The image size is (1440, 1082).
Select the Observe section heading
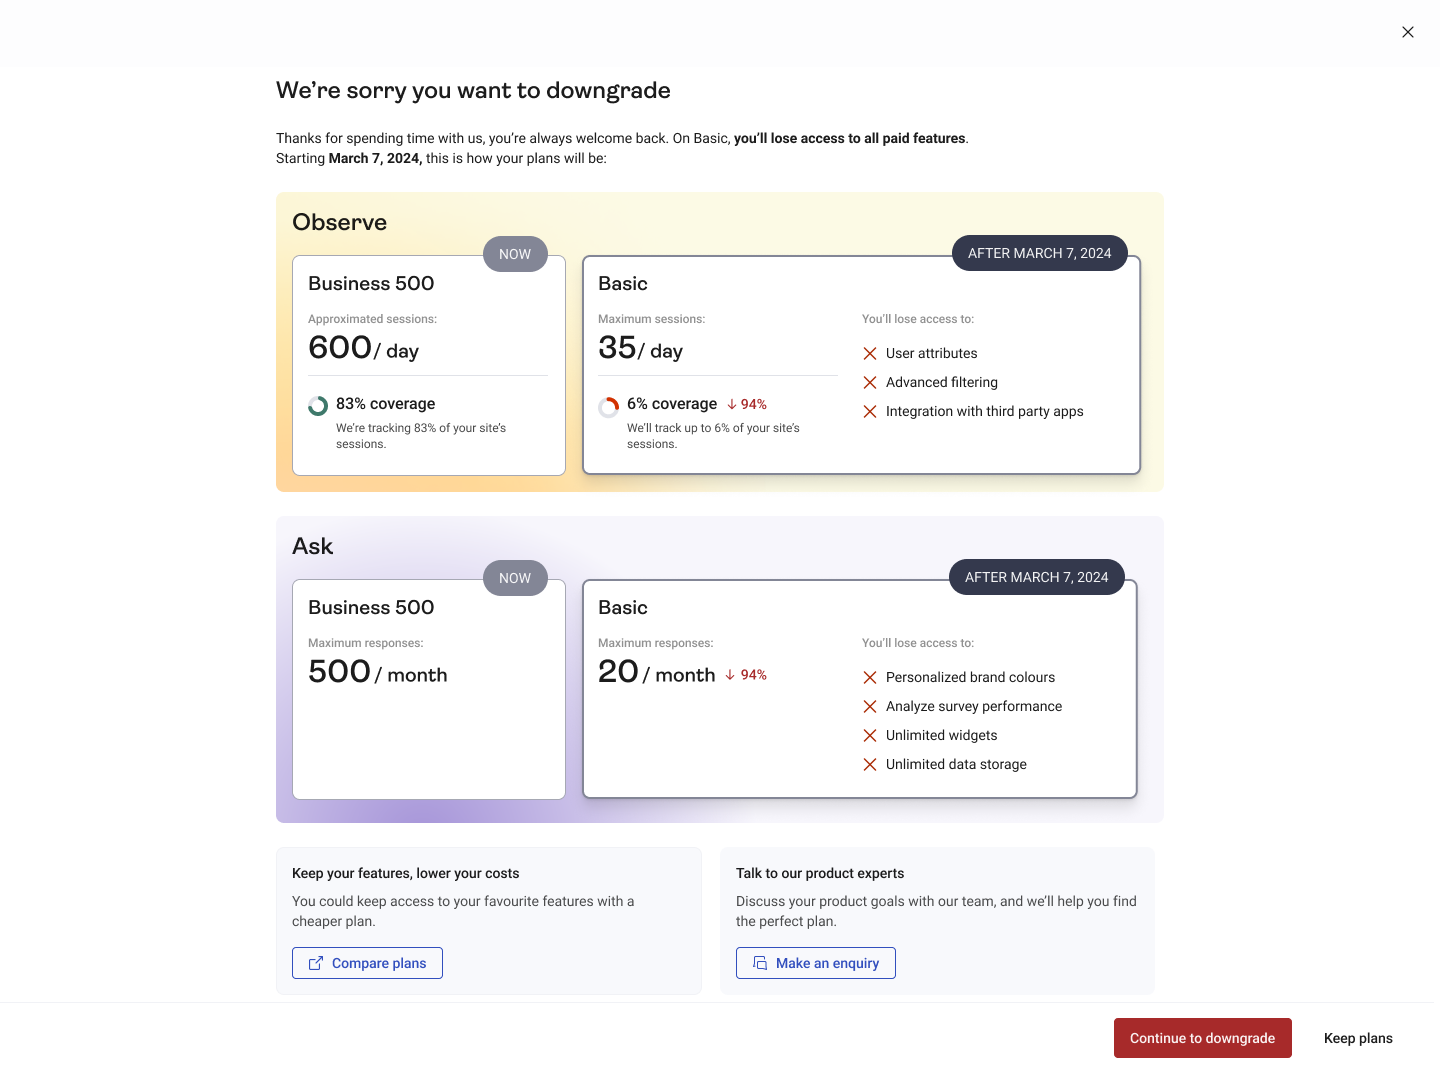340,222
